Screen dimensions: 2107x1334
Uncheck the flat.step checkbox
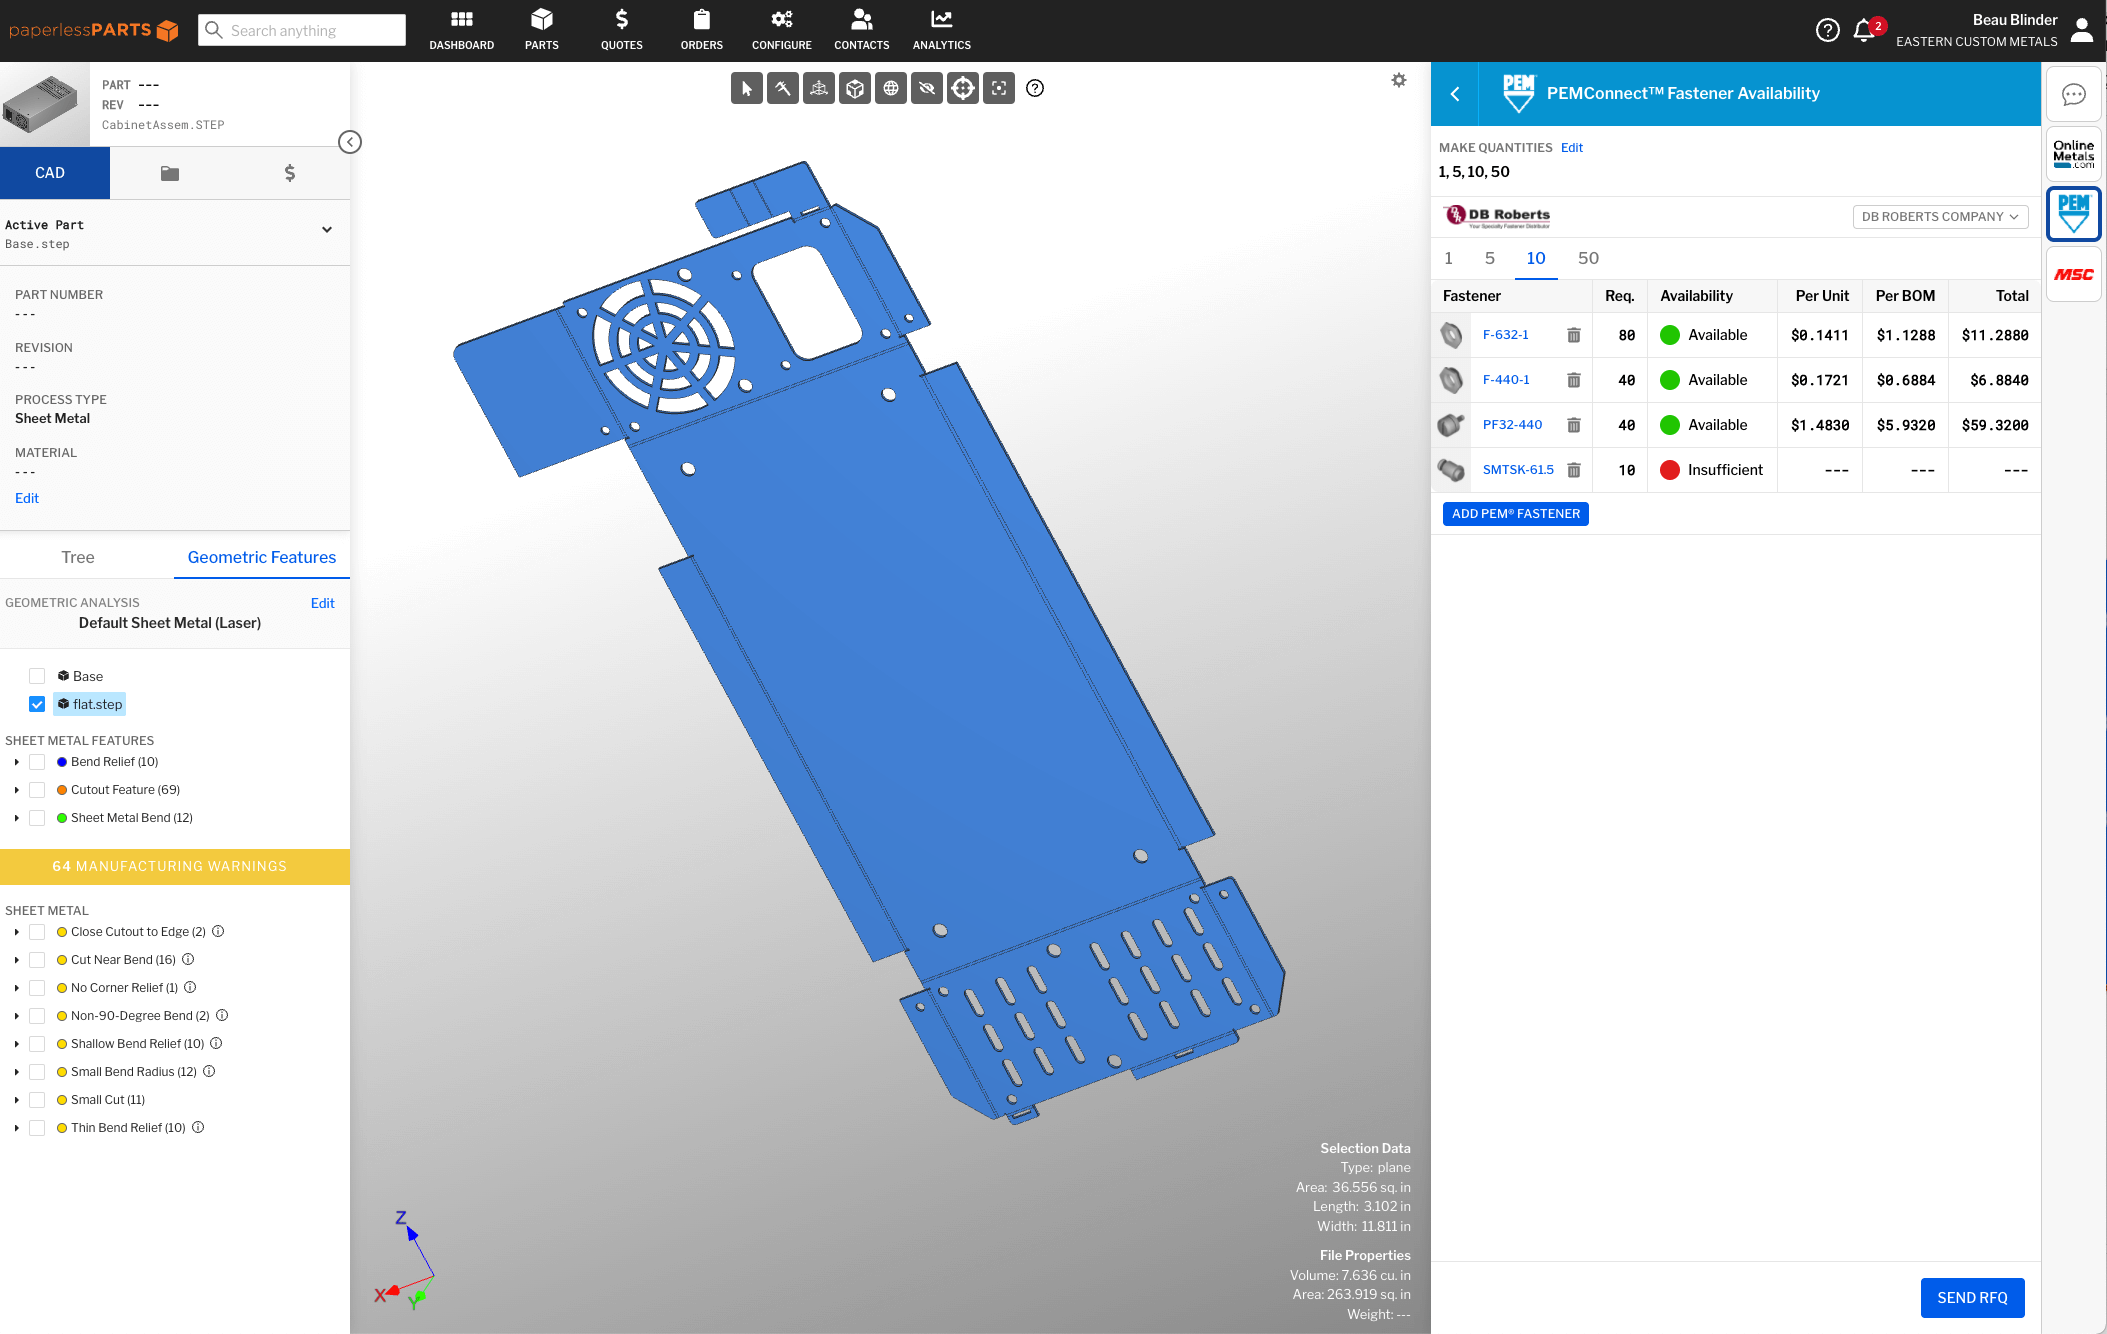point(37,704)
